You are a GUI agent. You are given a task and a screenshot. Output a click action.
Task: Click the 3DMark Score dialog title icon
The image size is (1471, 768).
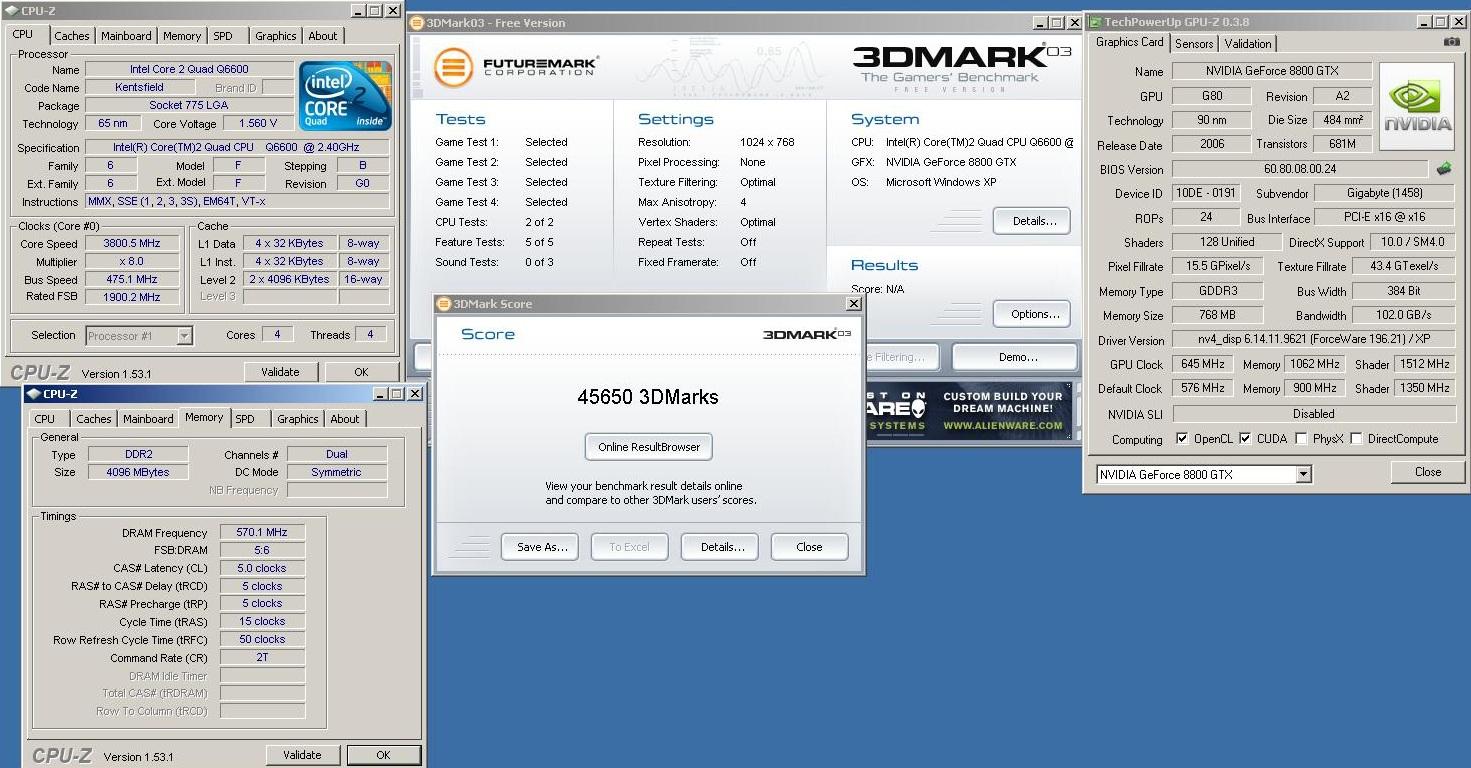[444, 304]
